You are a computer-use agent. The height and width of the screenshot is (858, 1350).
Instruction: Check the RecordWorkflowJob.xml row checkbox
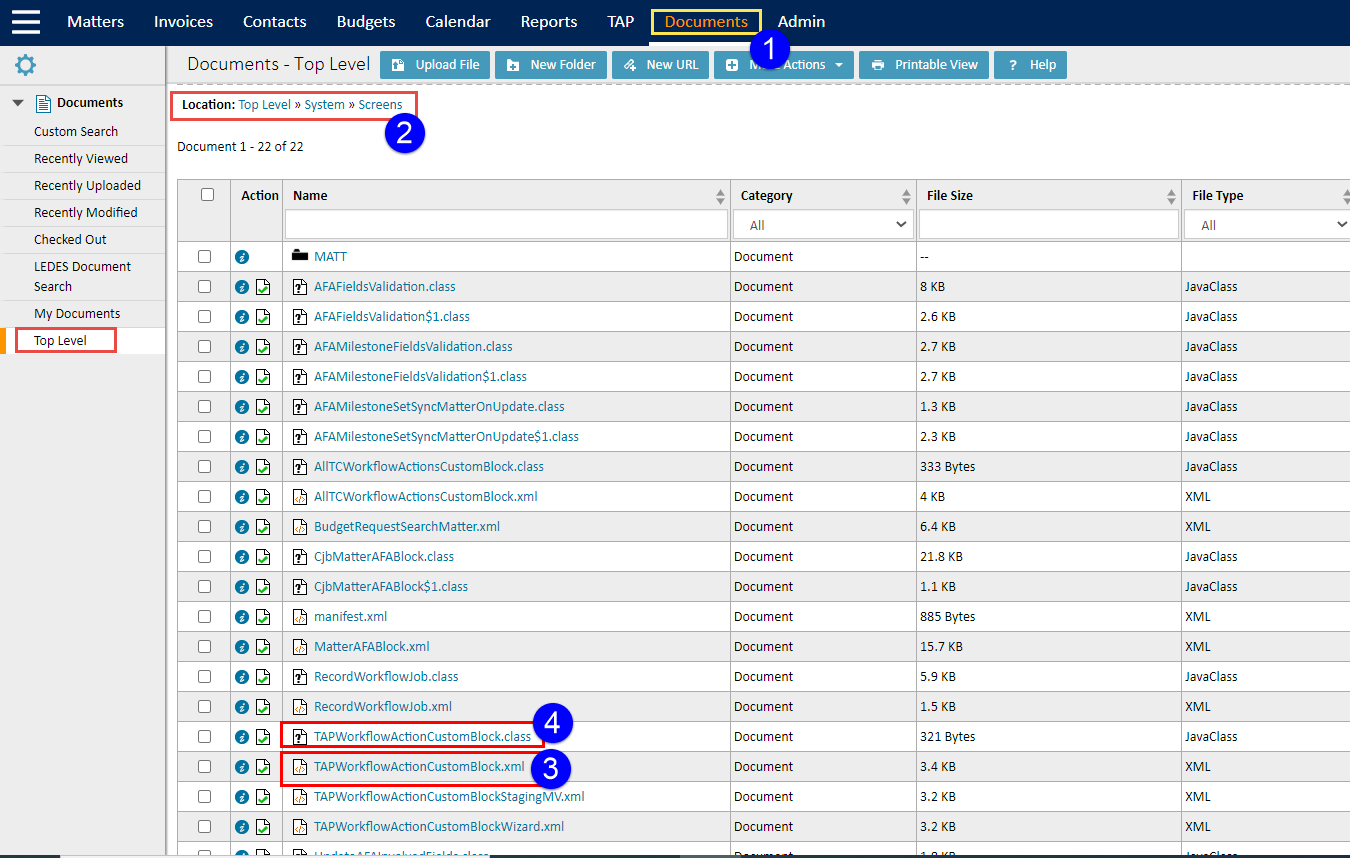(x=205, y=707)
